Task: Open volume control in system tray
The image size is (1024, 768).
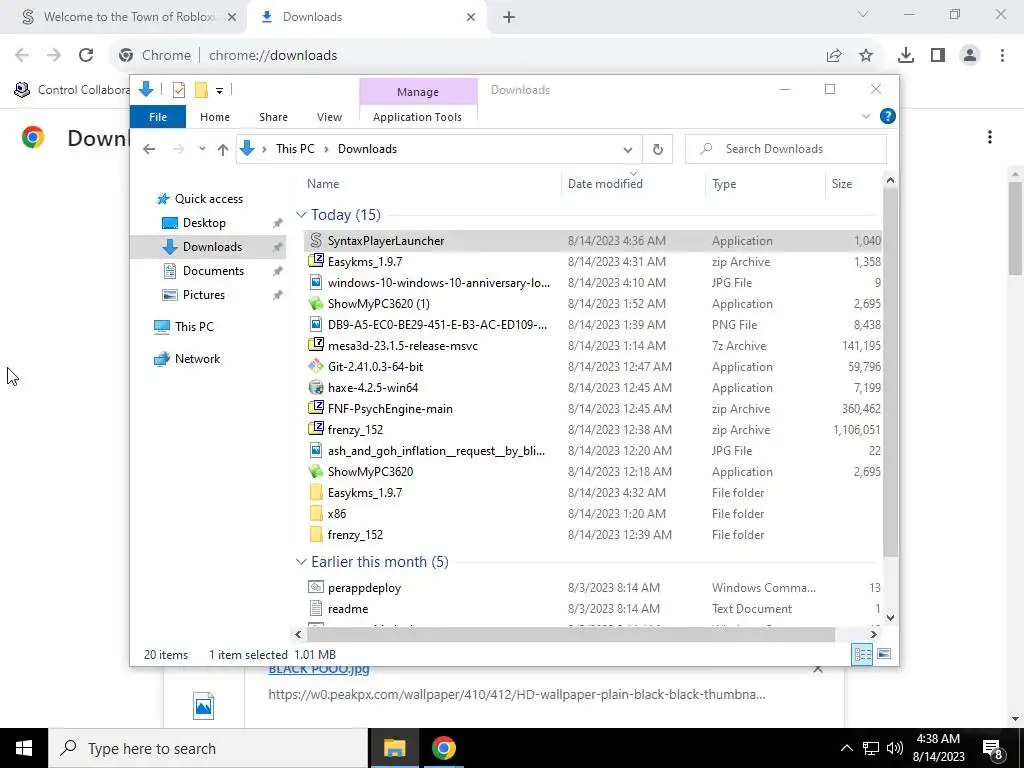Action: [895, 748]
